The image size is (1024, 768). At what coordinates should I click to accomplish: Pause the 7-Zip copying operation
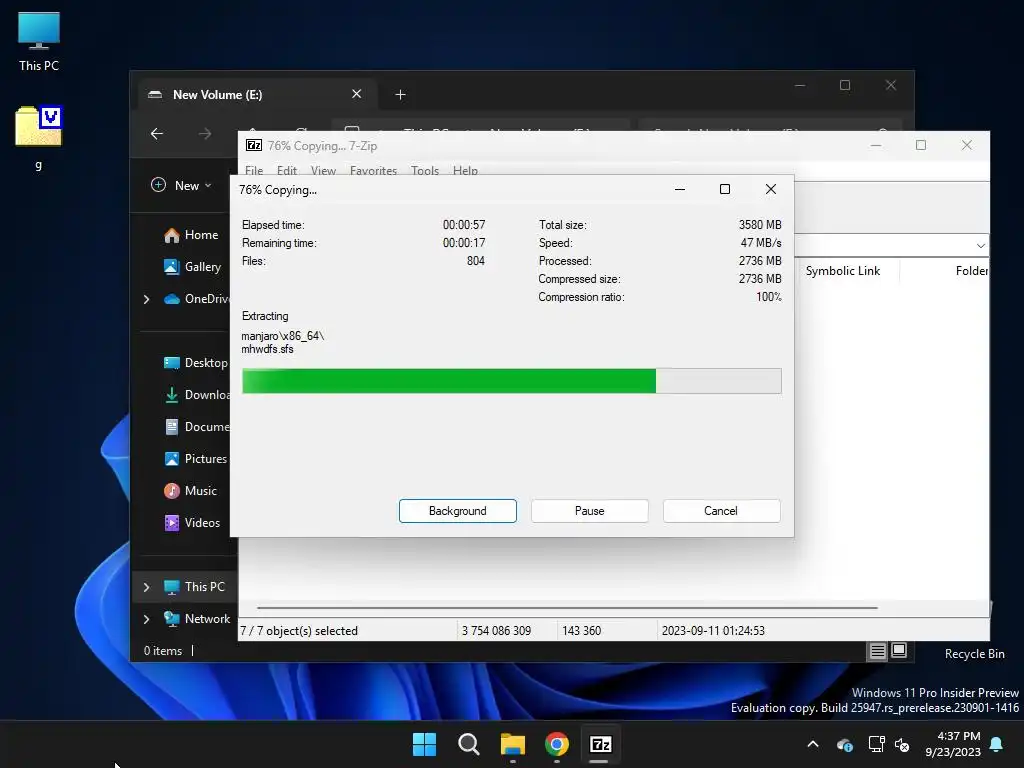click(x=589, y=511)
